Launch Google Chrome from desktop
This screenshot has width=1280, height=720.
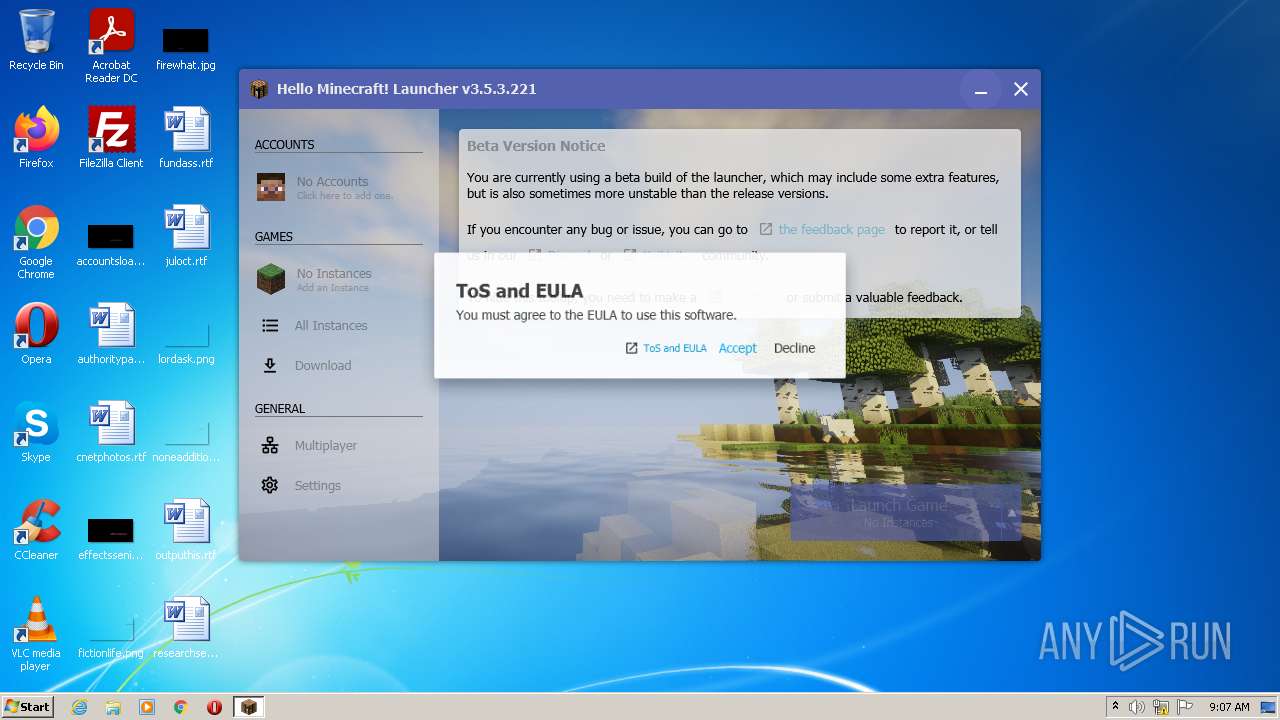coord(36,242)
